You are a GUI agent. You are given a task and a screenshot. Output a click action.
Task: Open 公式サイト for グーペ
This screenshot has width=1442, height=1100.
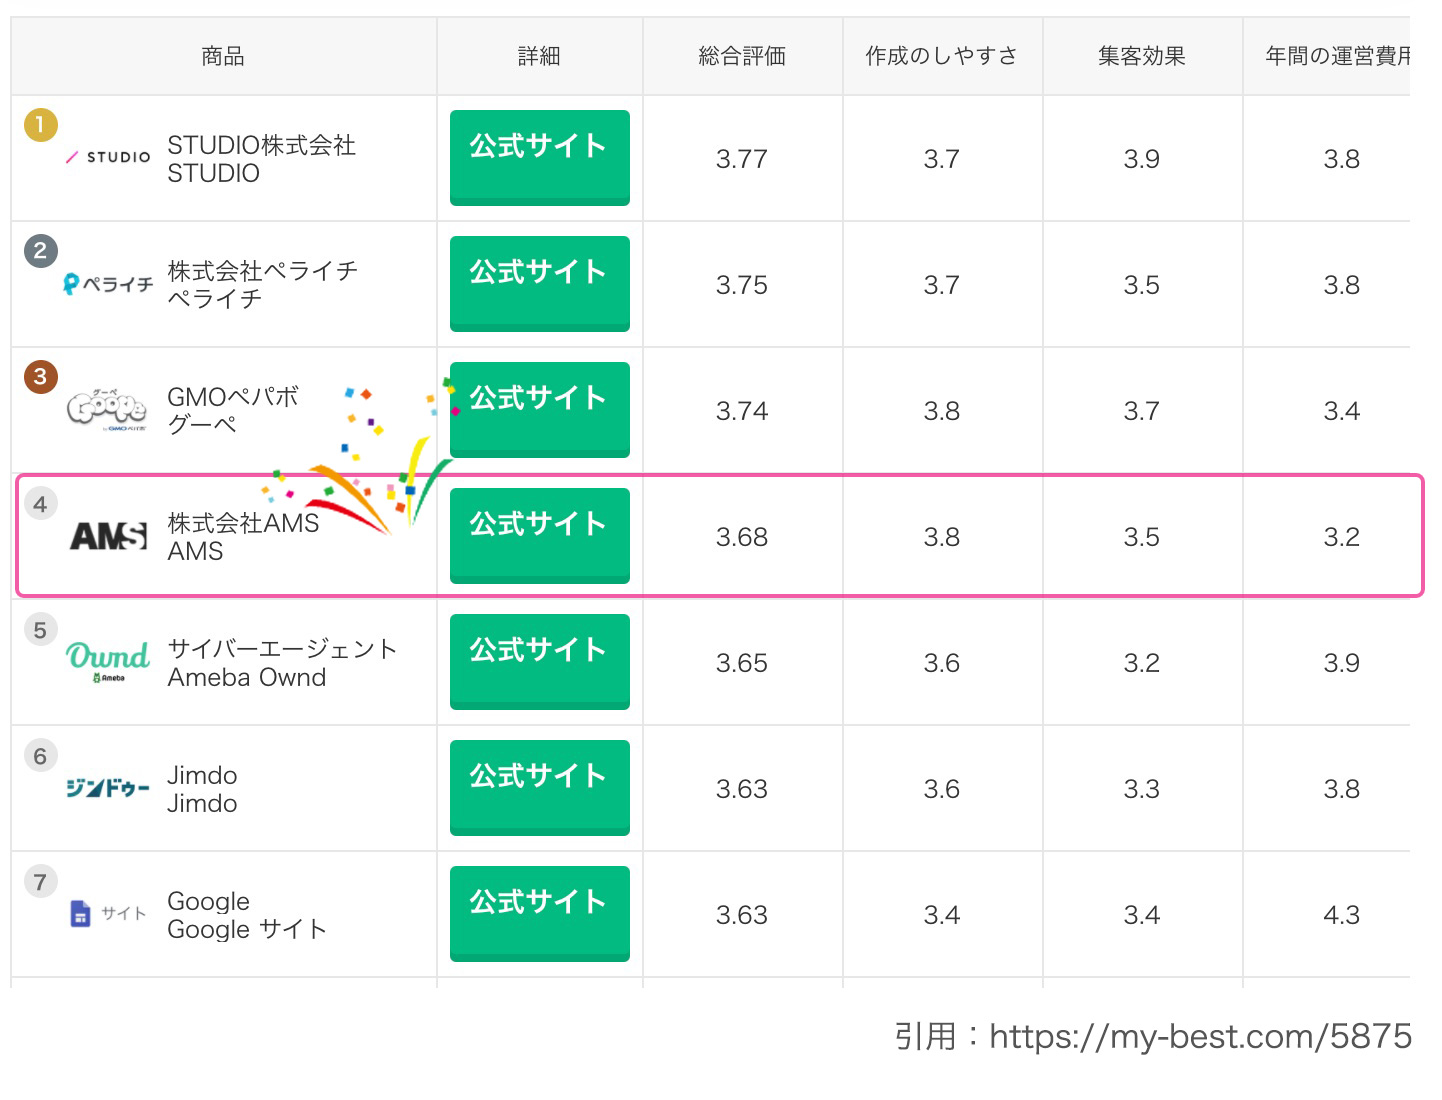(x=540, y=410)
